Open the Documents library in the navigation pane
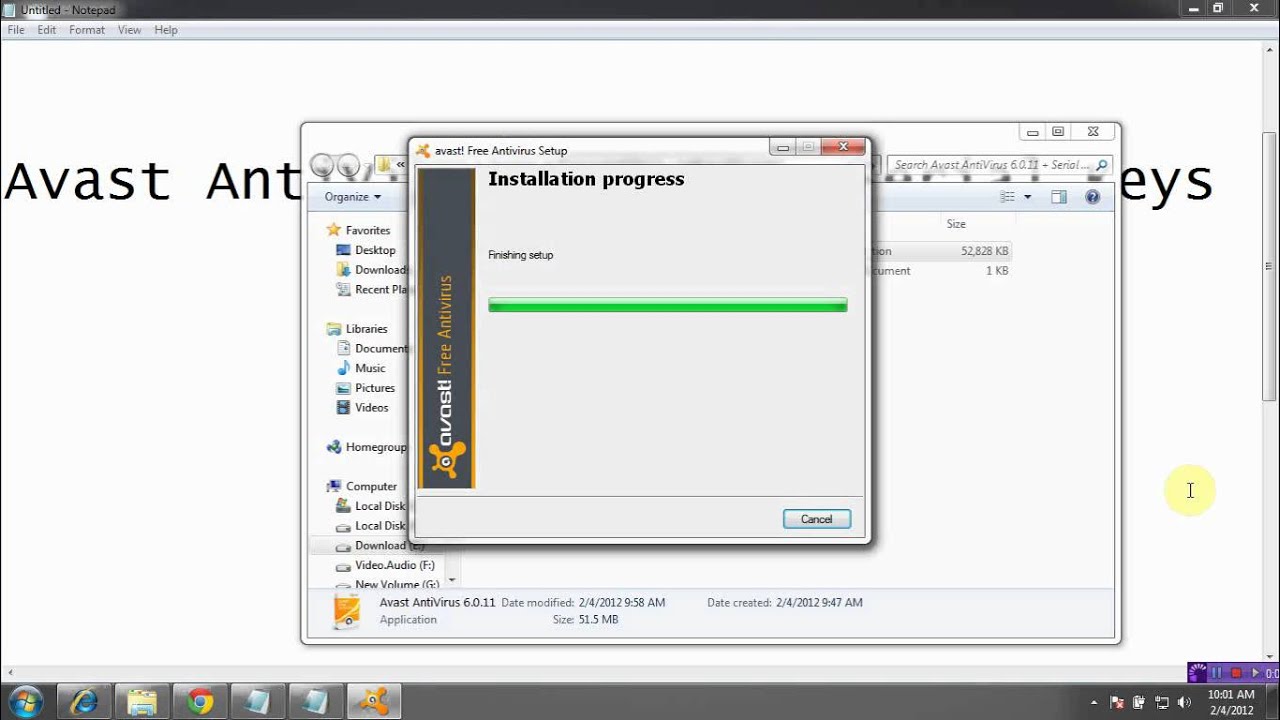Screen dimensions: 1280x720 click(381, 349)
